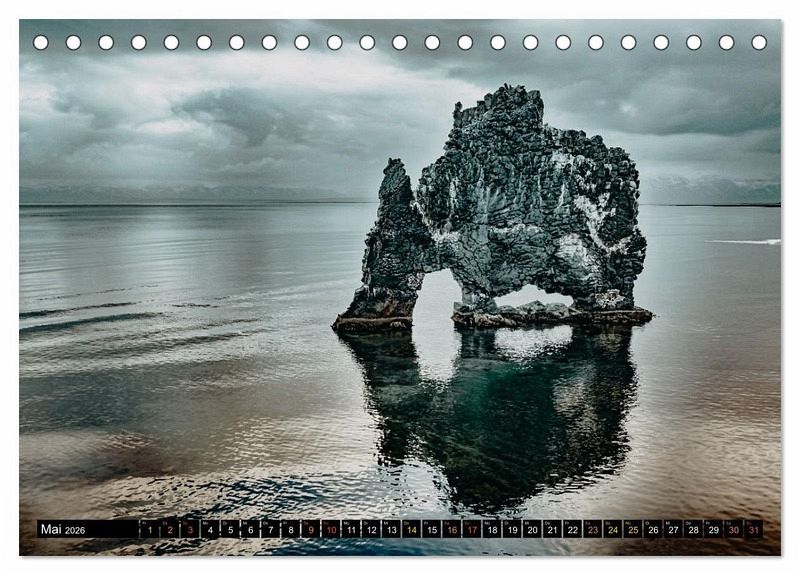Choose the red-marked day 17 cell

472,529
